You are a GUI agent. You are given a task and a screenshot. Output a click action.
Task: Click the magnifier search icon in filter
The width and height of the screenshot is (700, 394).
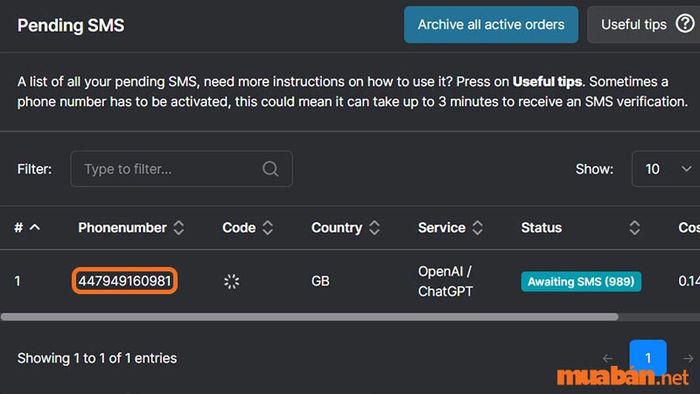point(270,169)
